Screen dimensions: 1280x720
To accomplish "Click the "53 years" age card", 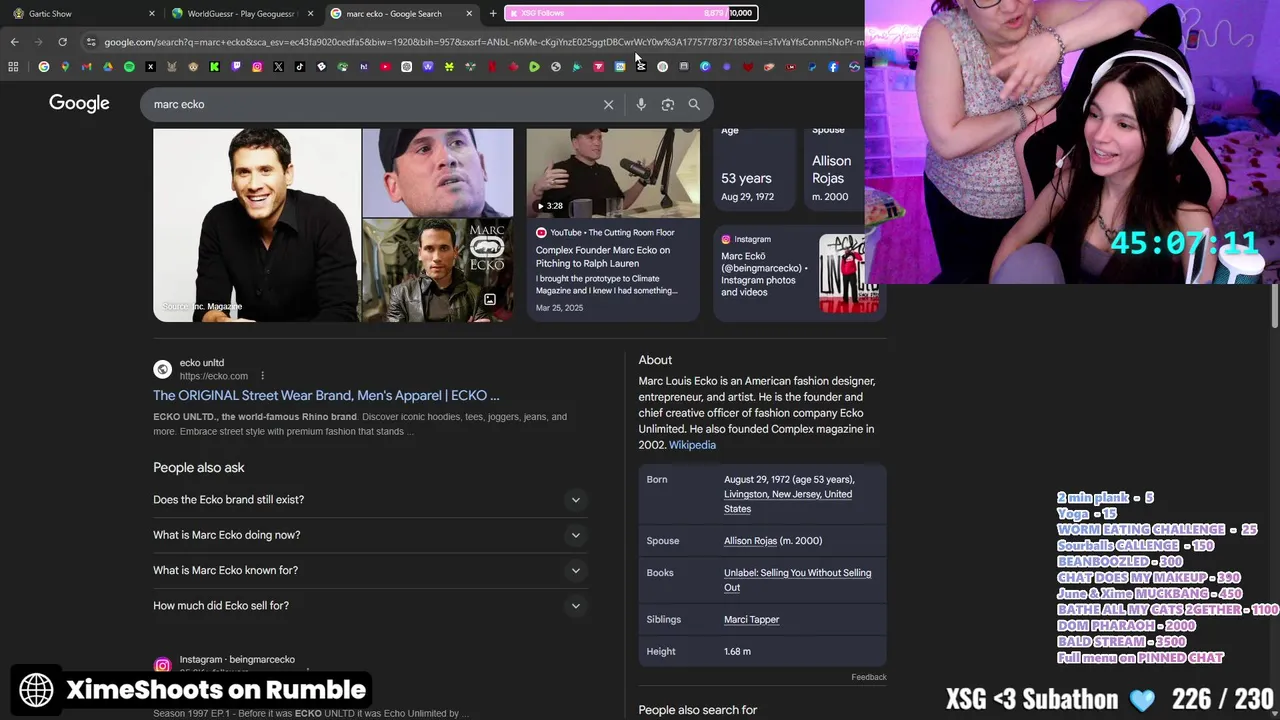I will click(x=755, y=168).
